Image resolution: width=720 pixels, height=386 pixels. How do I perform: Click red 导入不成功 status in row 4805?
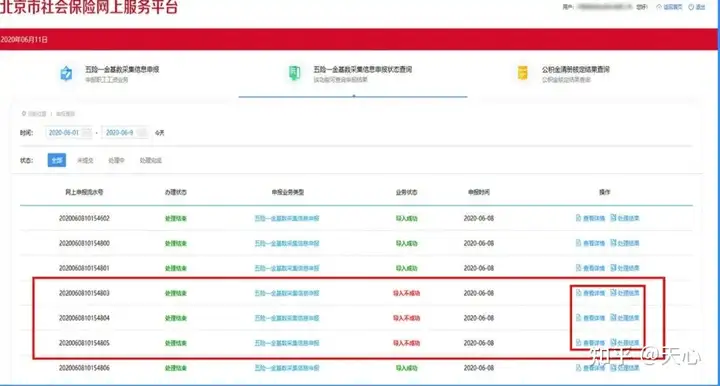click(x=406, y=343)
